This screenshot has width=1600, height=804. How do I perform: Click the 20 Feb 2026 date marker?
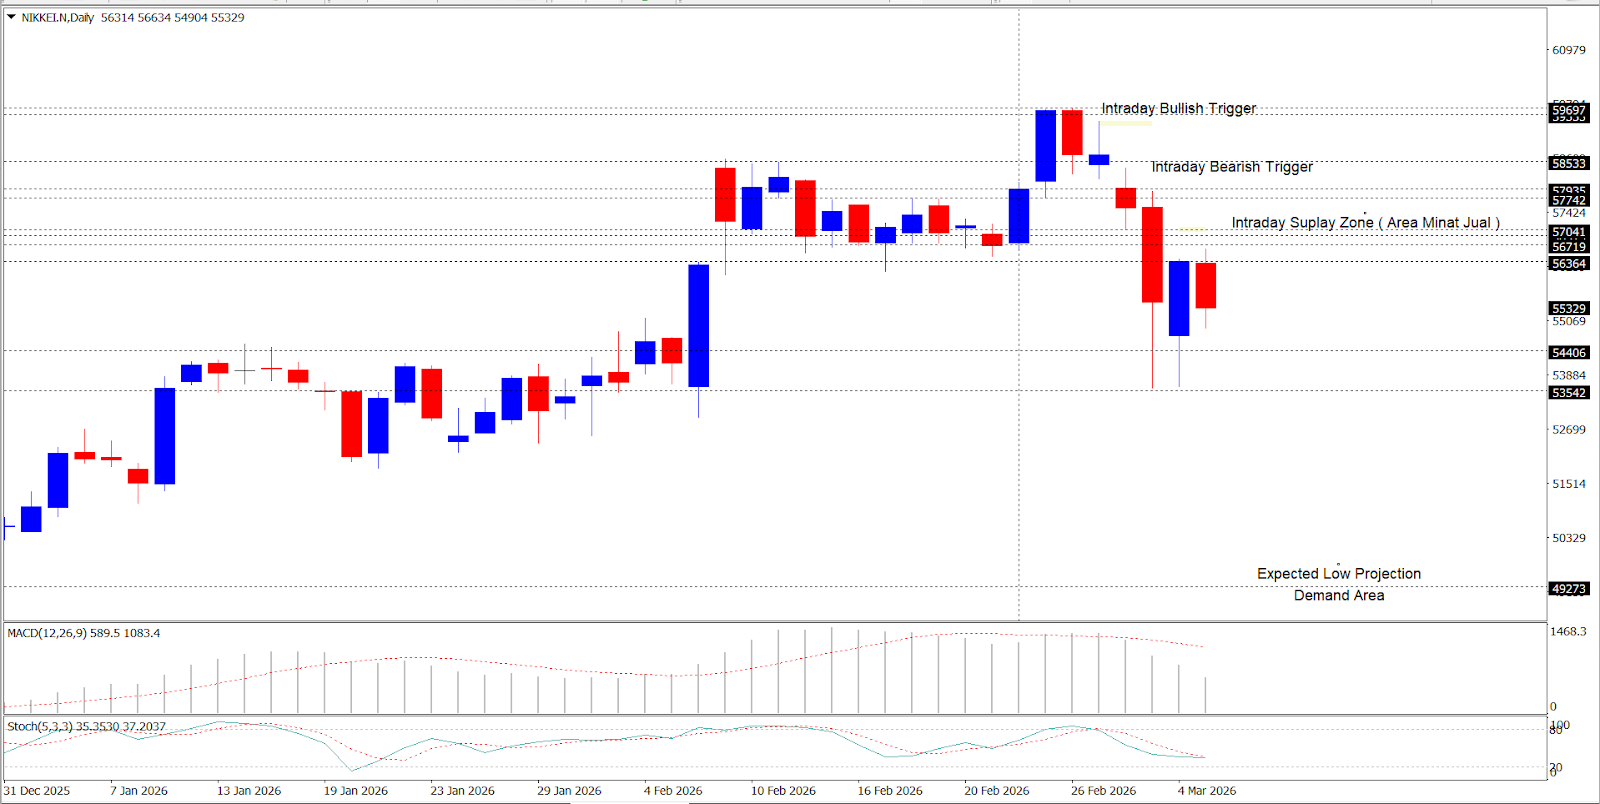pyautogui.click(x=996, y=791)
